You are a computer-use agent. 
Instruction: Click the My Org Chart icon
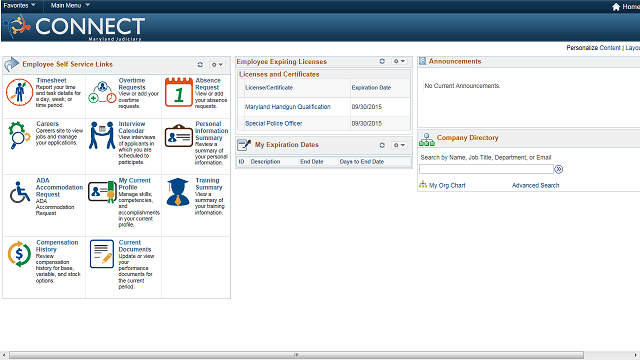tap(423, 184)
